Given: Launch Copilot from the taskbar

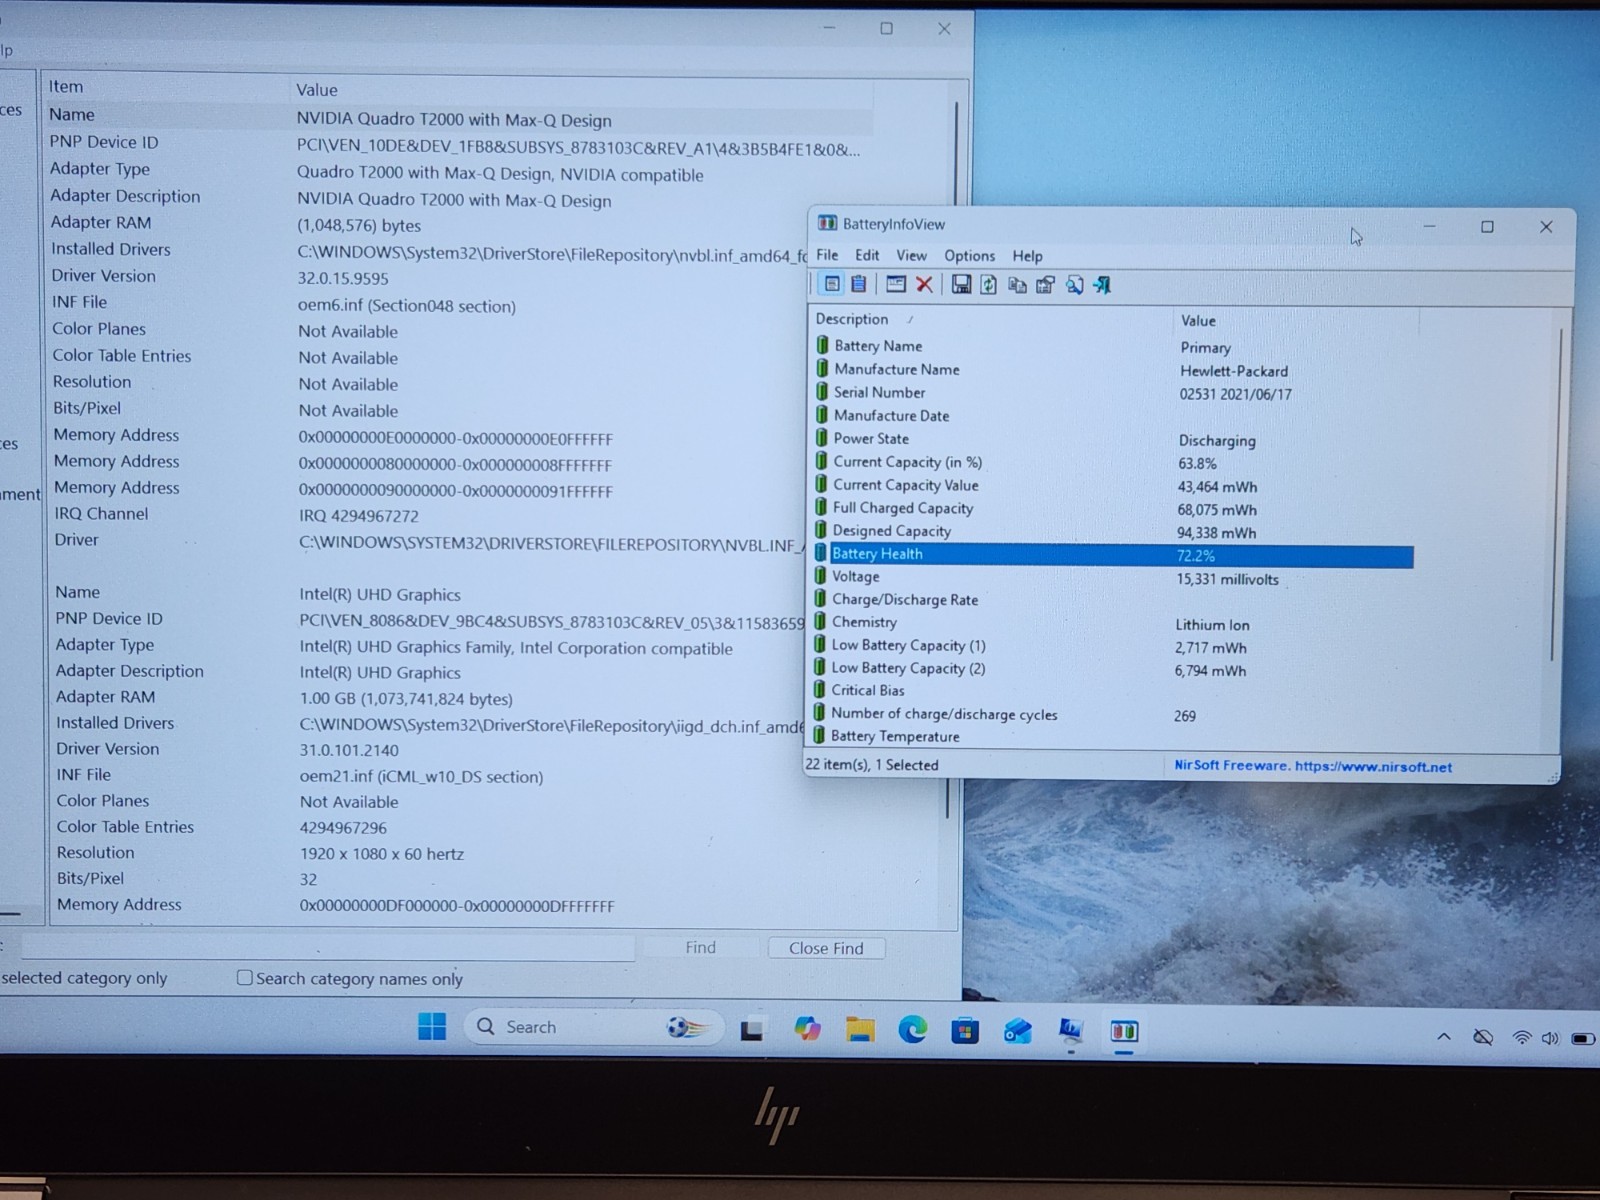Looking at the screenshot, I should coord(807,1029).
